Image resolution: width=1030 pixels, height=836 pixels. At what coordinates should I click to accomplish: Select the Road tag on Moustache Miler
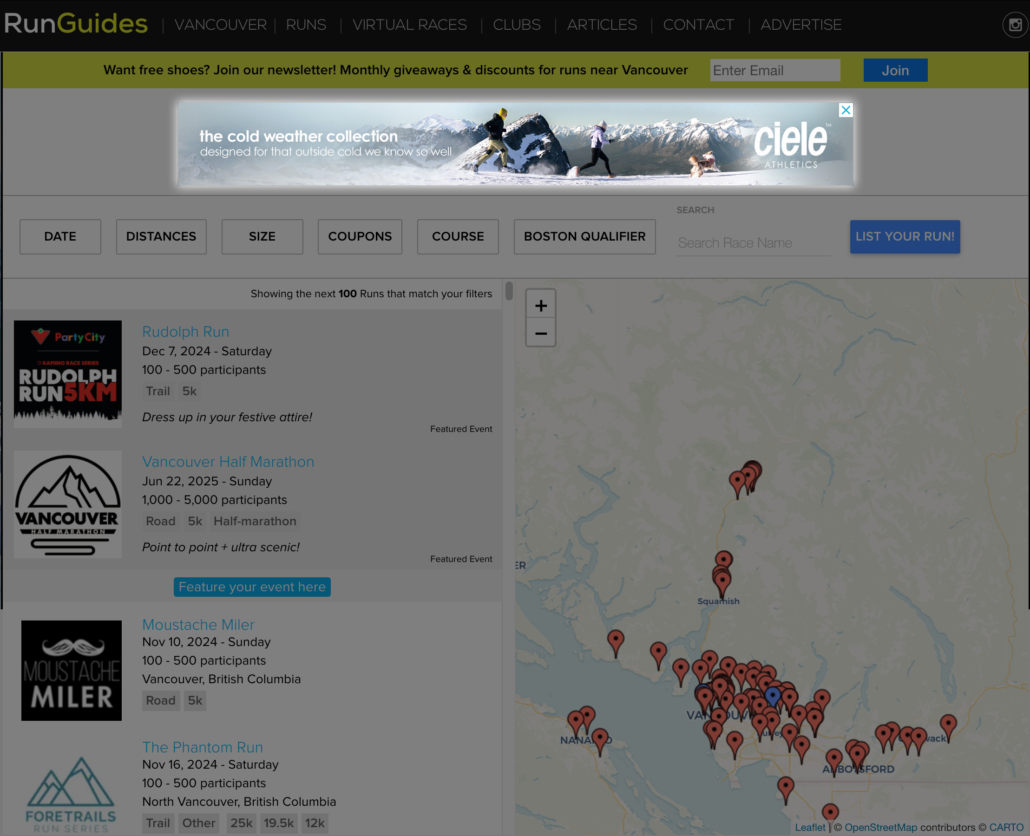160,701
